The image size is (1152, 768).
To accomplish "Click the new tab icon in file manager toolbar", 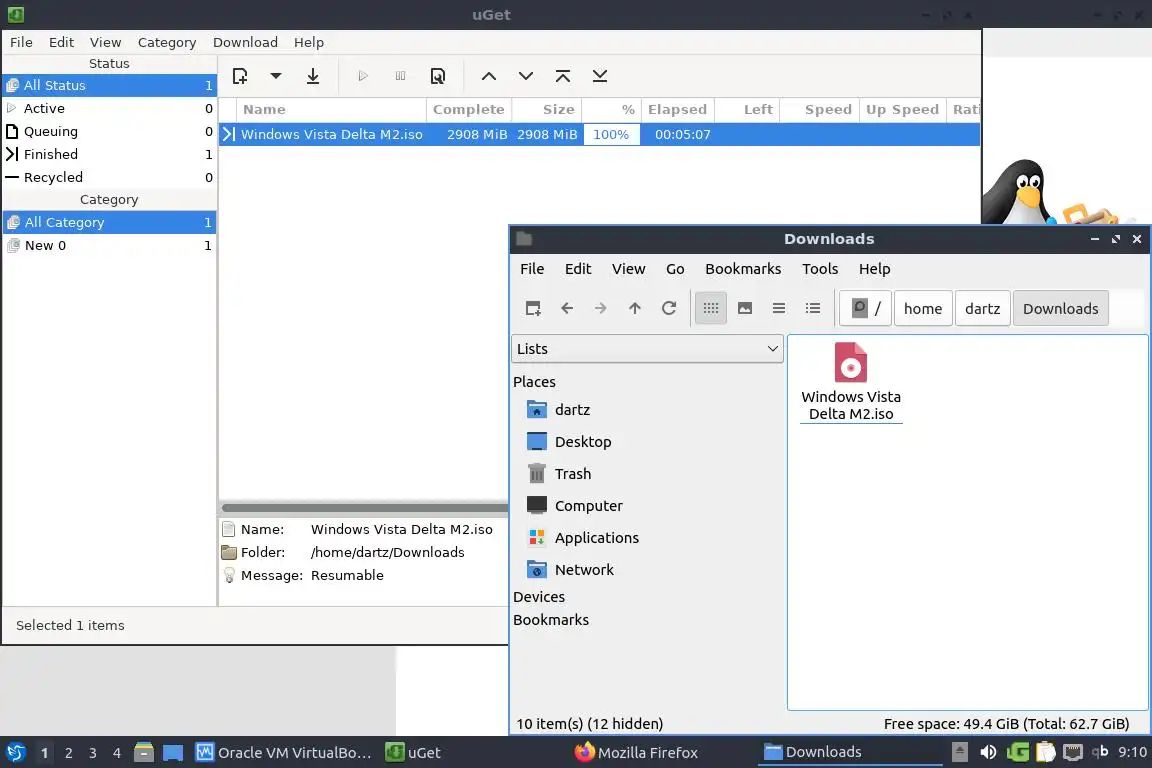I will coord(533,309).
